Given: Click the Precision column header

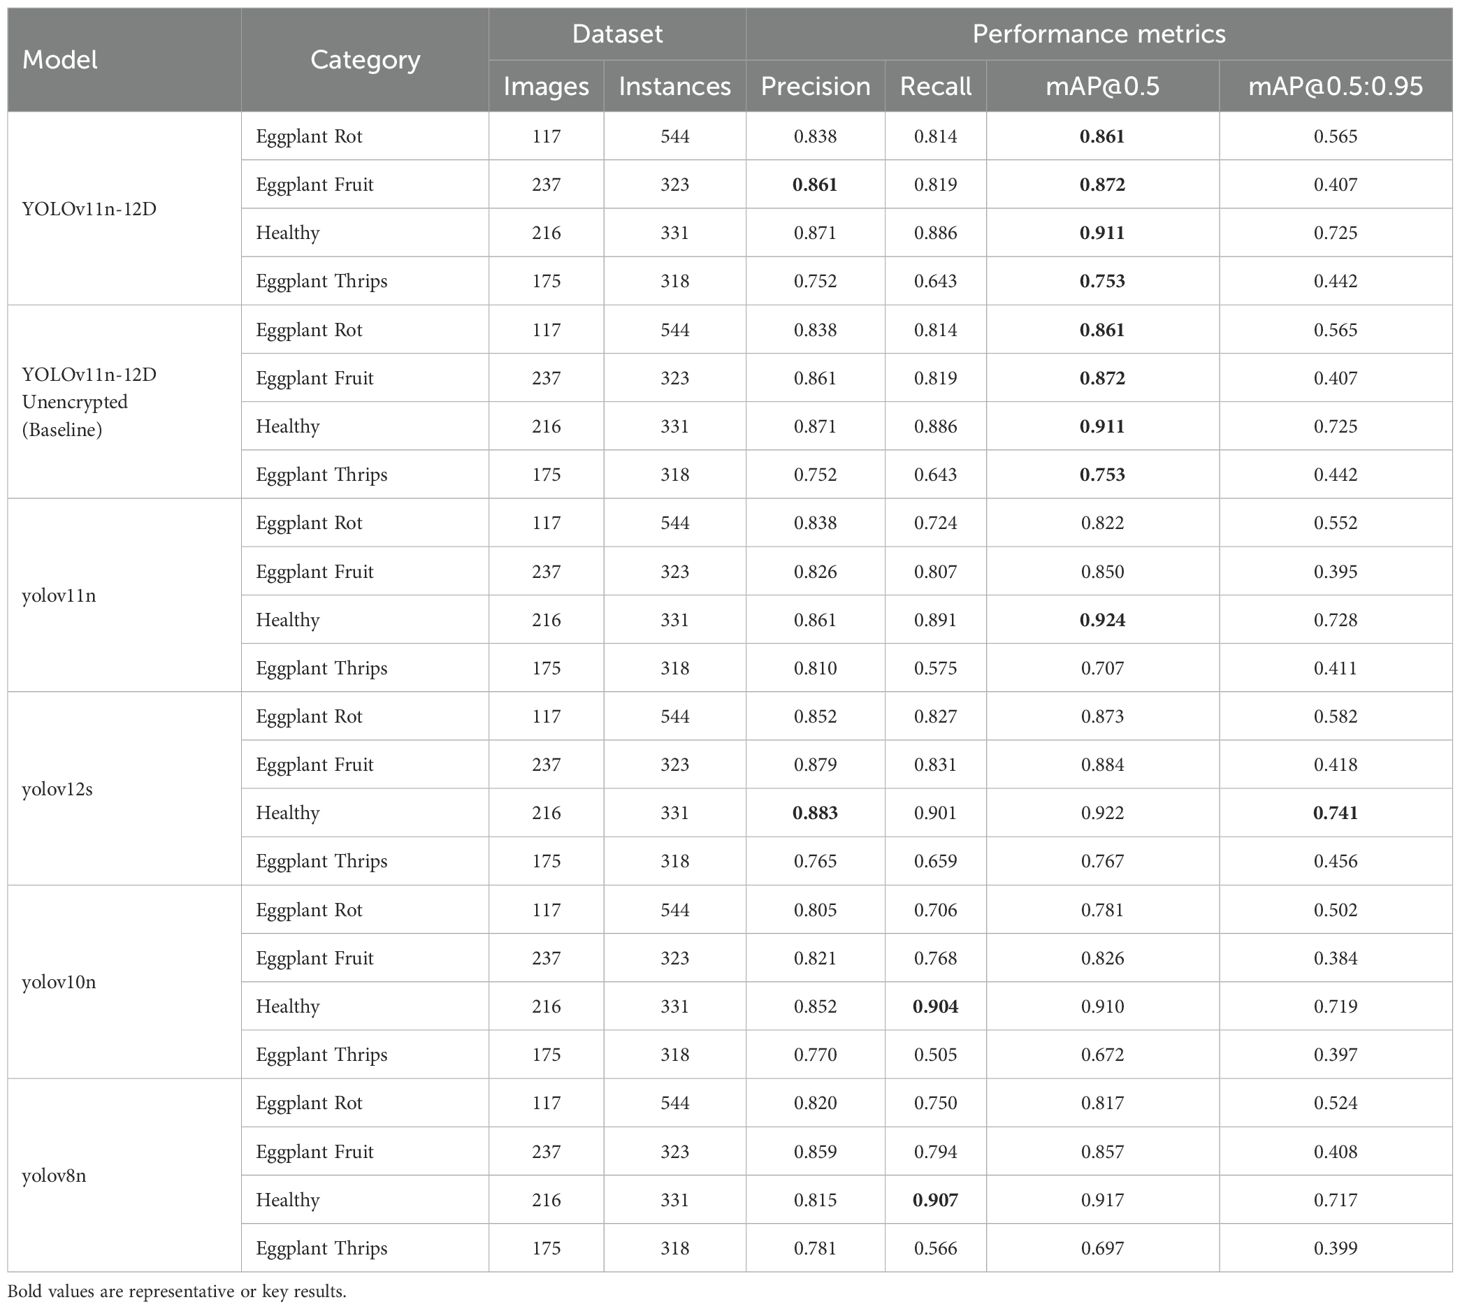Looking at the screenshot, I should (x=815, y=86).
